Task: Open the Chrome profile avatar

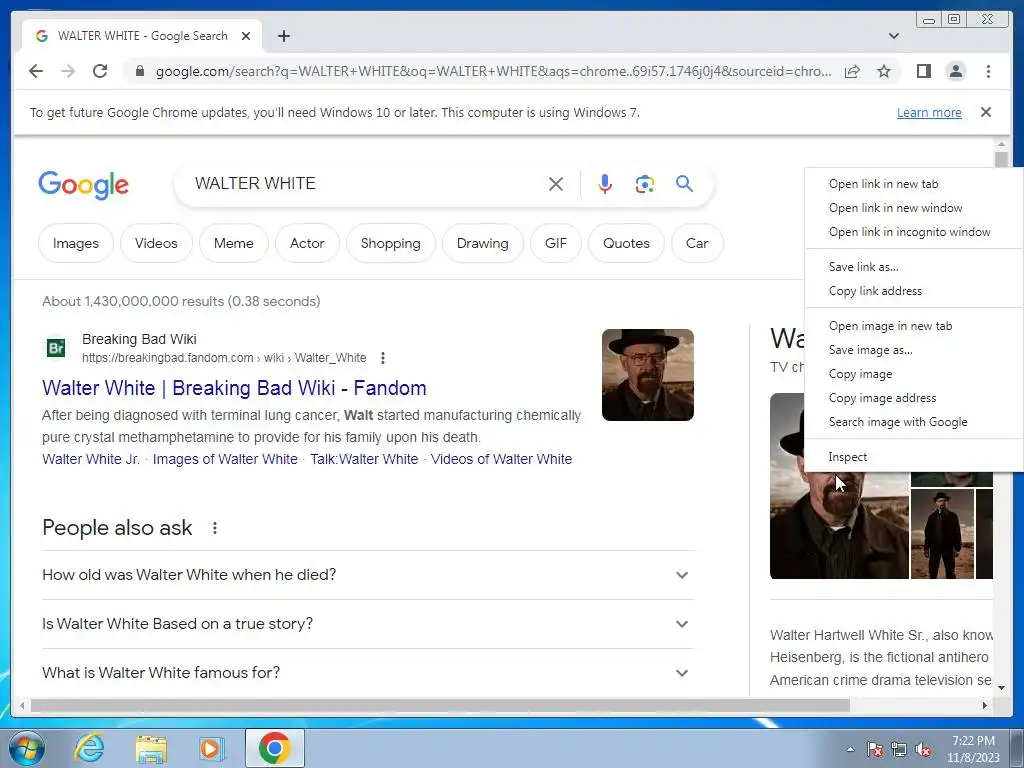Action: pyautogui.click(x=955, y=71)
